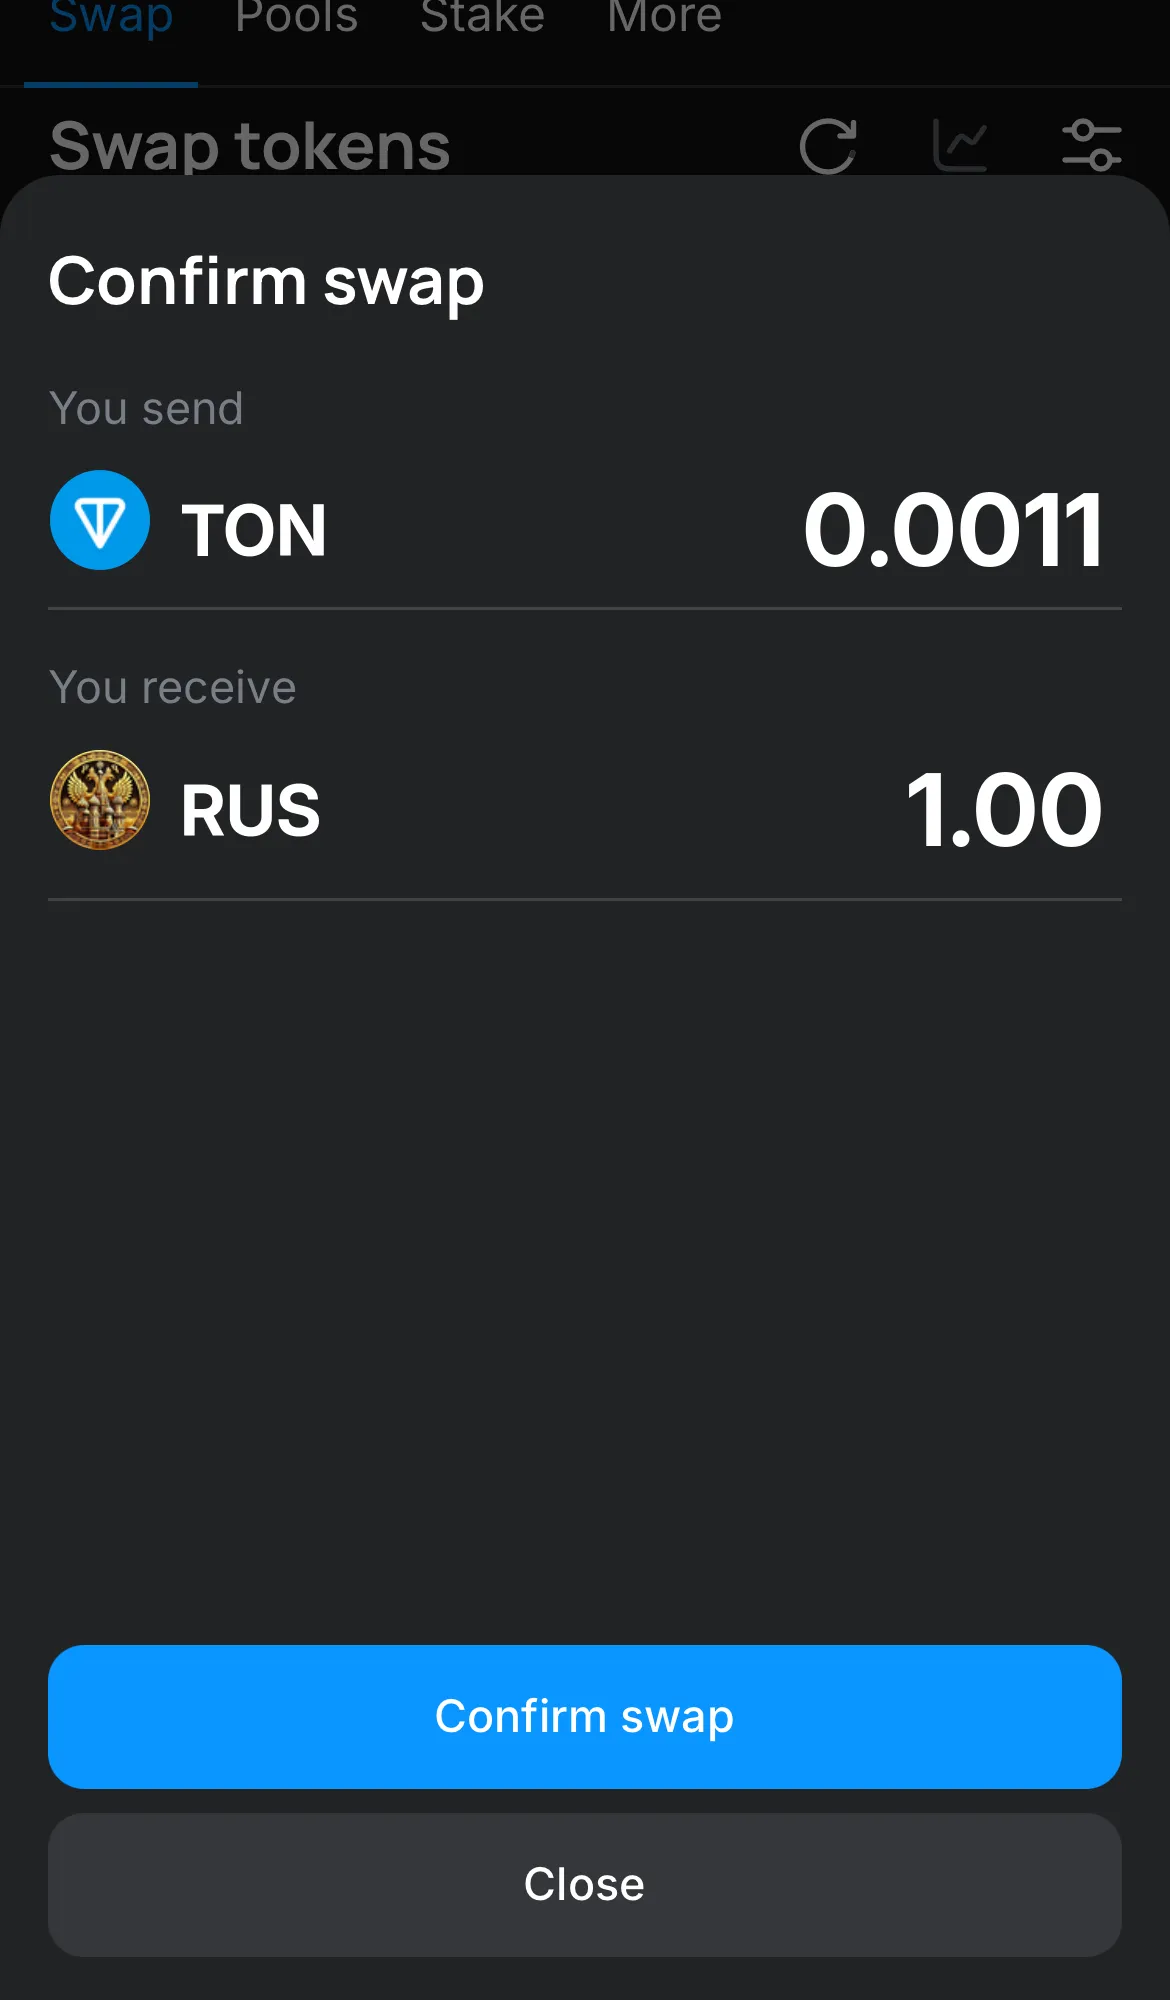Click the 0.0011 send amount
This screenshot has width=1170, height=2000.
point(953,530)
